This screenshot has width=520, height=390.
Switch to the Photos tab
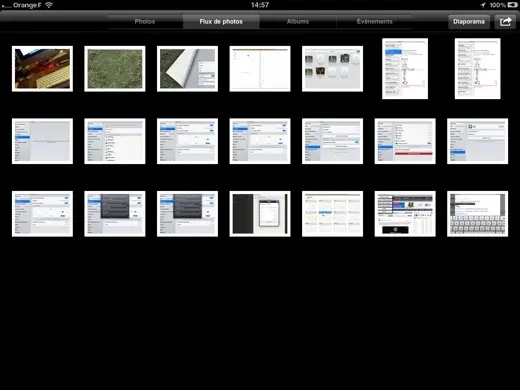(x=145, y=21)
